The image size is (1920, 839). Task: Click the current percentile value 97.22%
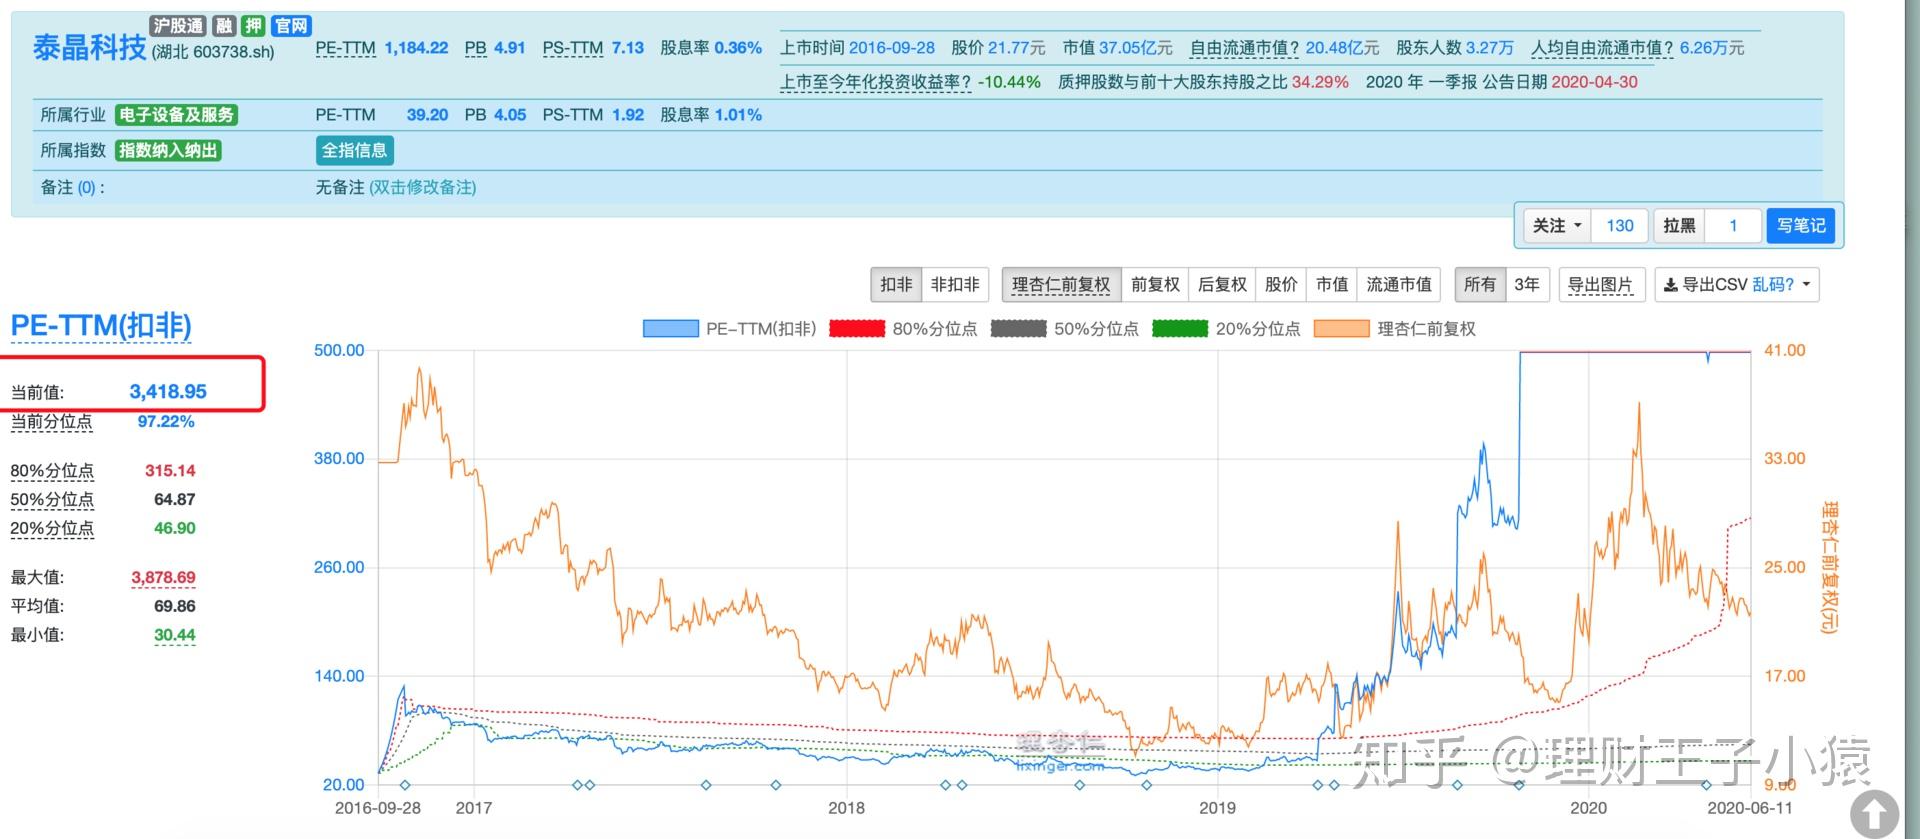click(x=166, y=422)
